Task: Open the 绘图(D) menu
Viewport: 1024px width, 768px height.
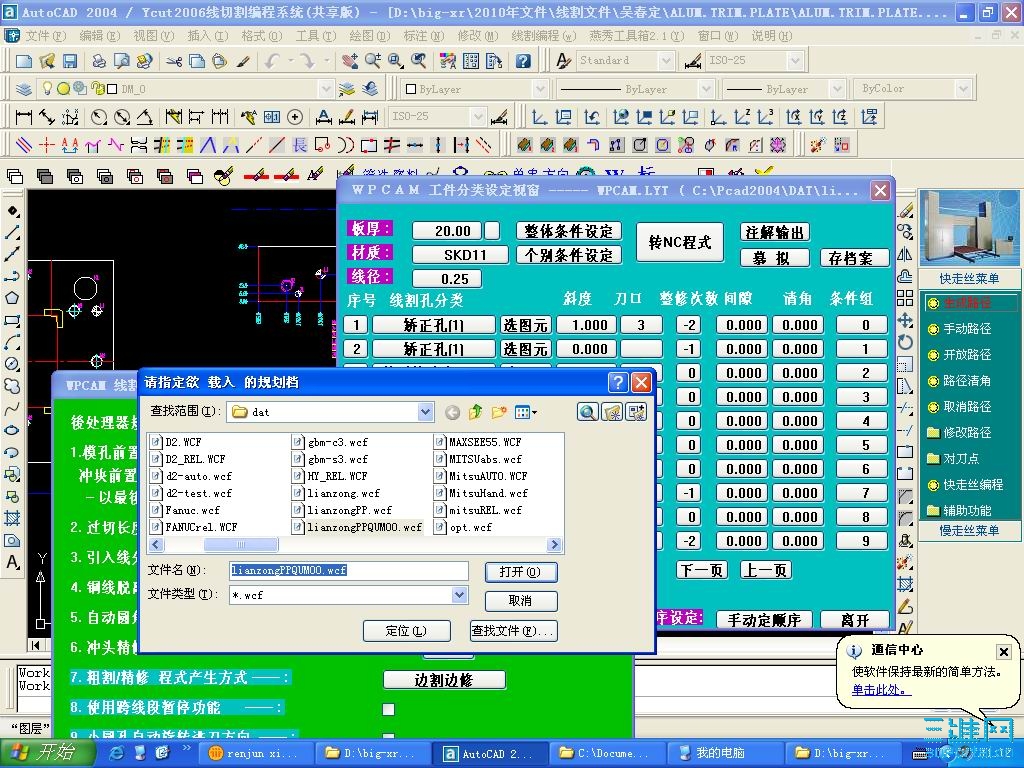Action: tap(369, 35)
